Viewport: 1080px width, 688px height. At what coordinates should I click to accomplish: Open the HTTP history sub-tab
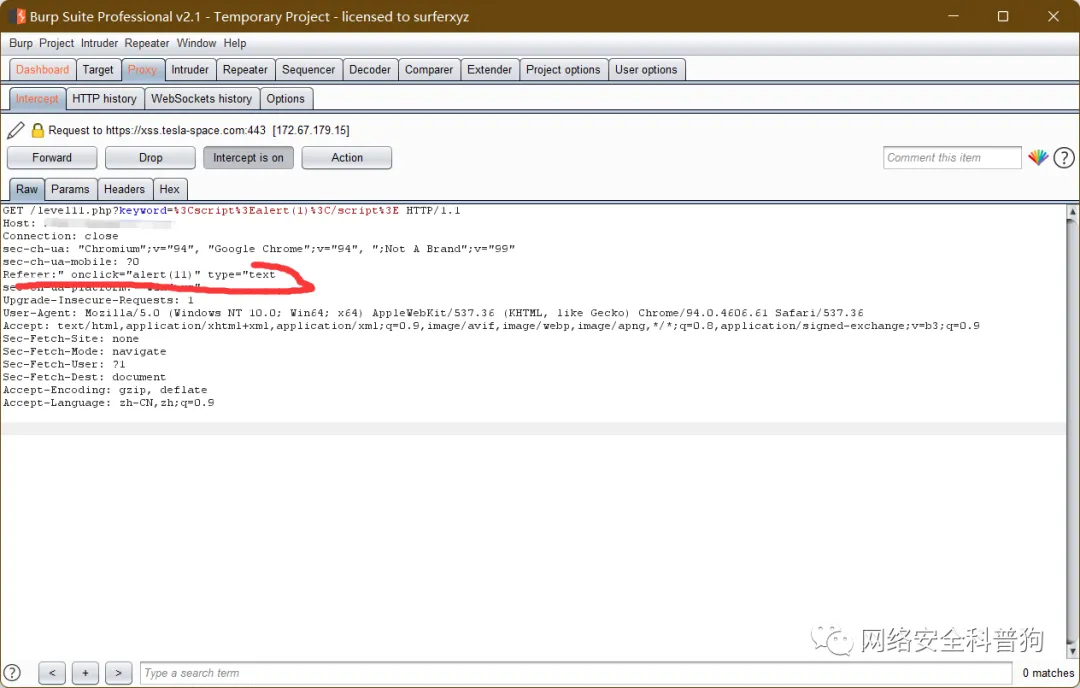[105, 98]
